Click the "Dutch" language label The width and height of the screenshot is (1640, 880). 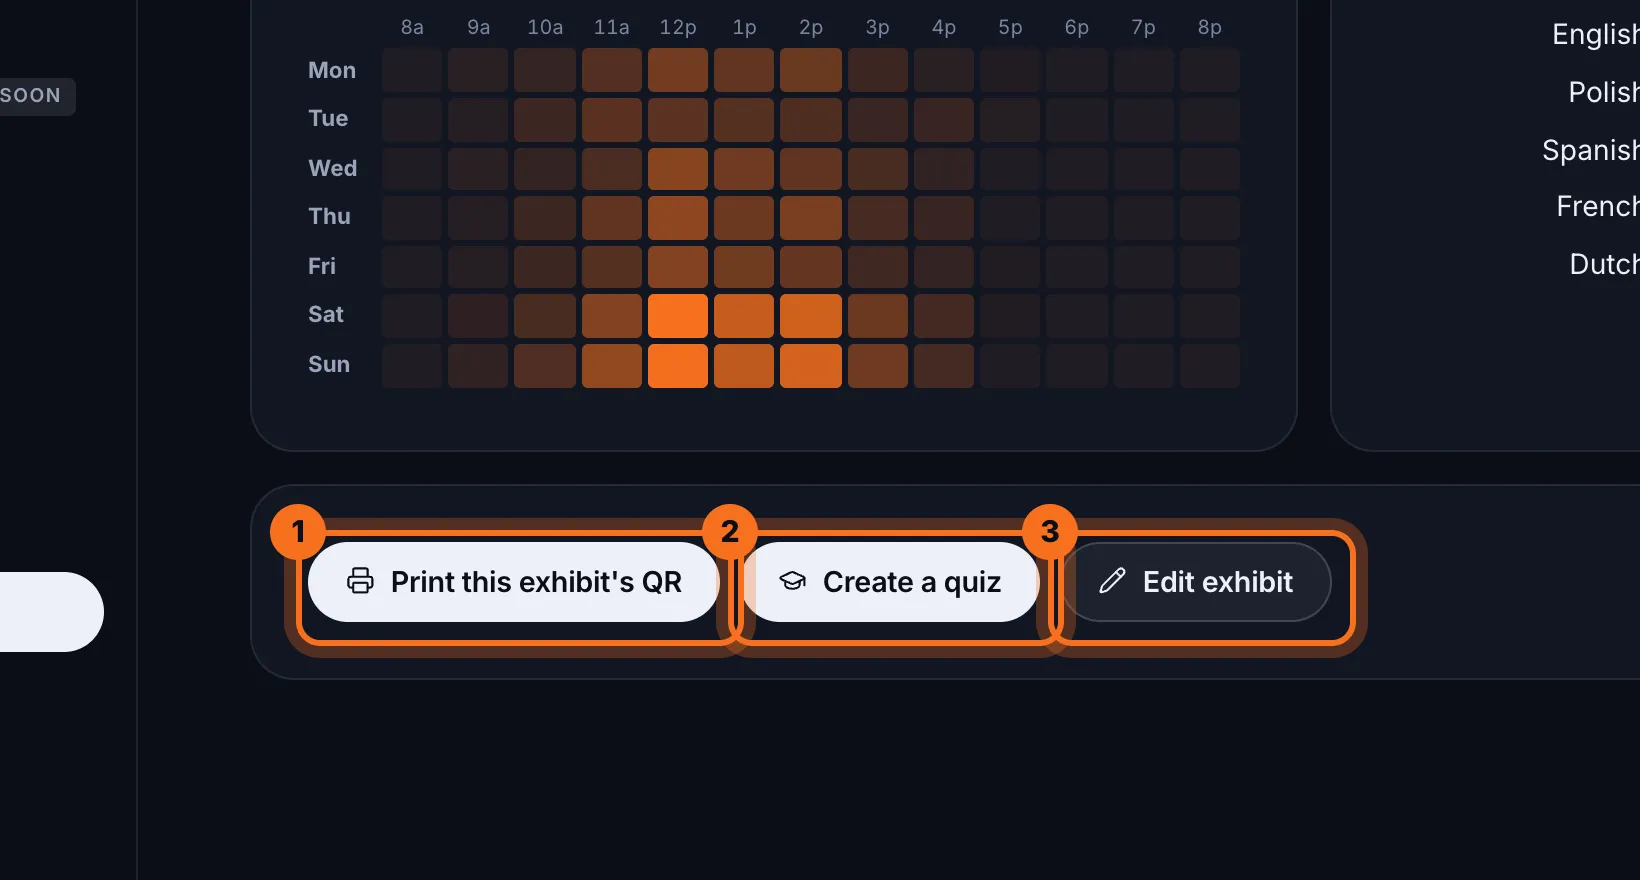tap(1605, 264)
